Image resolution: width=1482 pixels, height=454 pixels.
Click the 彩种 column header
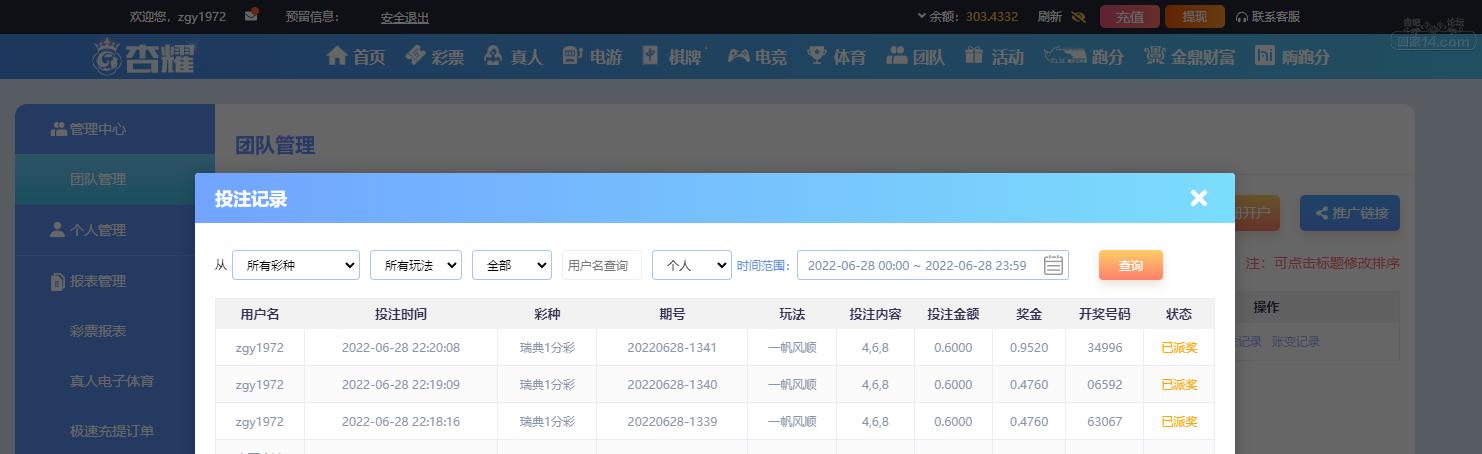tap(547, 314)
